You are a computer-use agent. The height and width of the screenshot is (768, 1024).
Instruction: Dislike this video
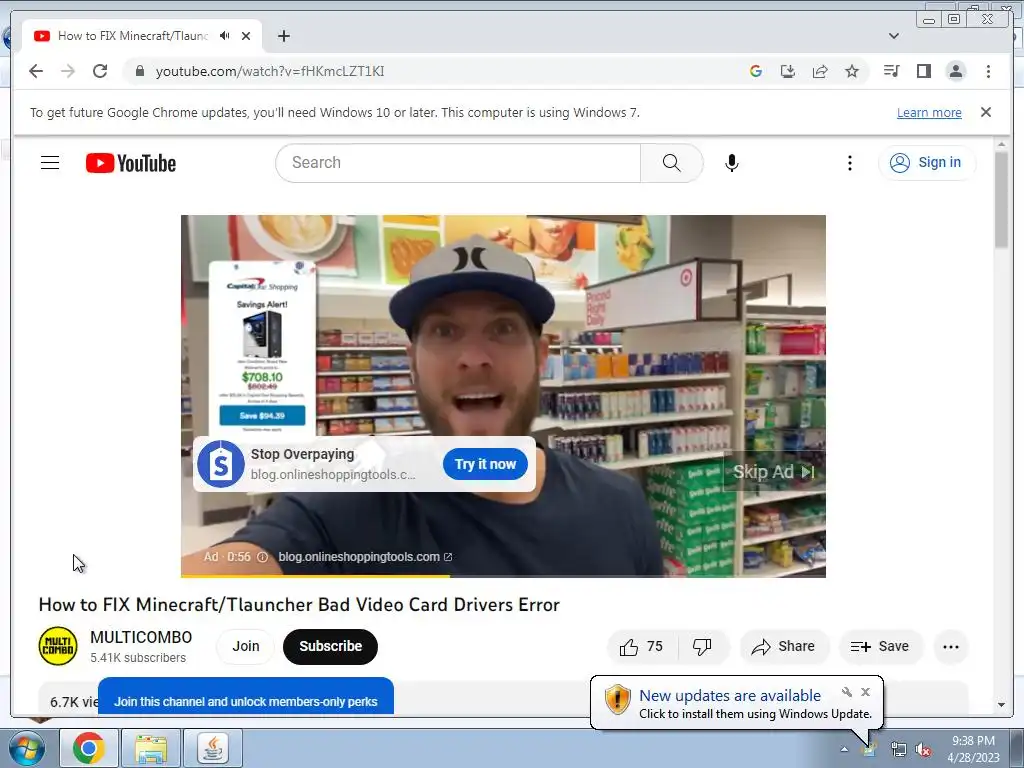point(703,647)
